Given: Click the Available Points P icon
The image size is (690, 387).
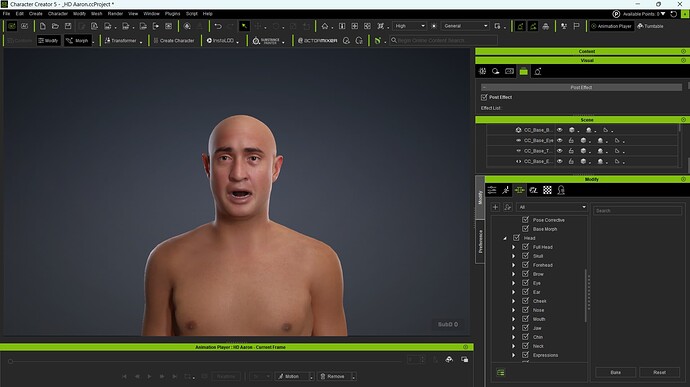Looking at the screenshot, I should (x=616, y=14).
